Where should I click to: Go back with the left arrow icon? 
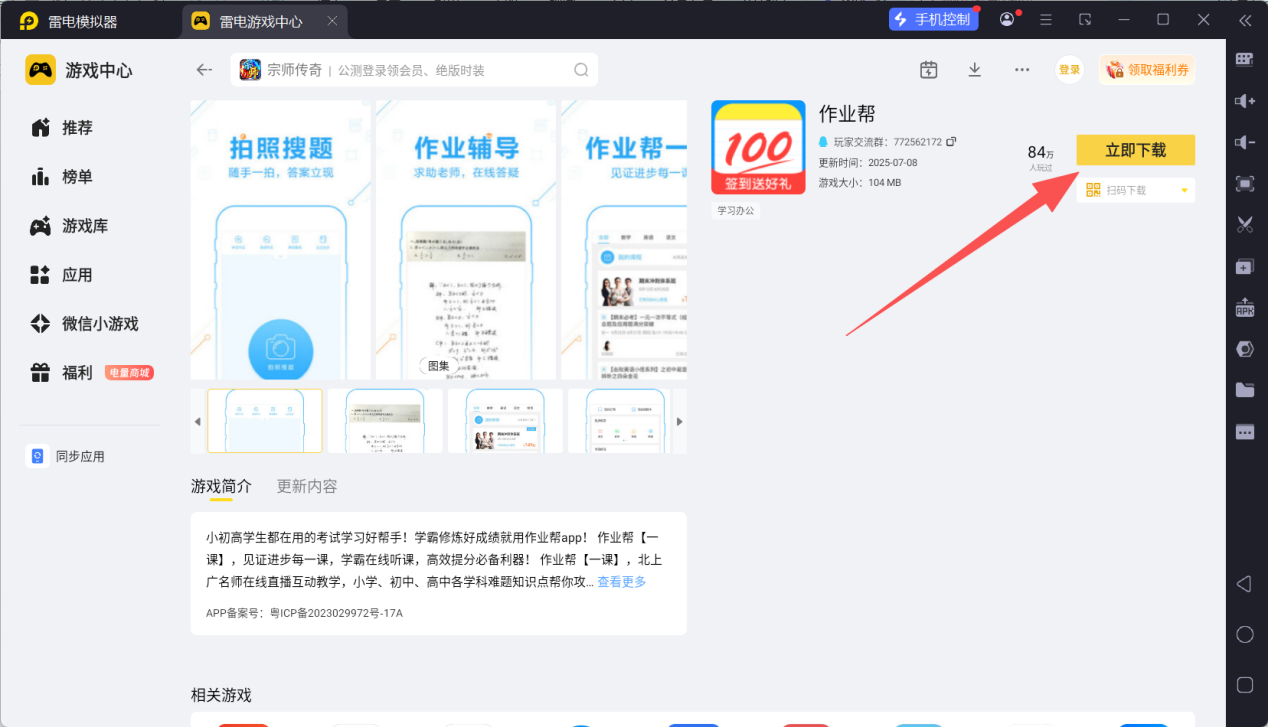(204, 70)
